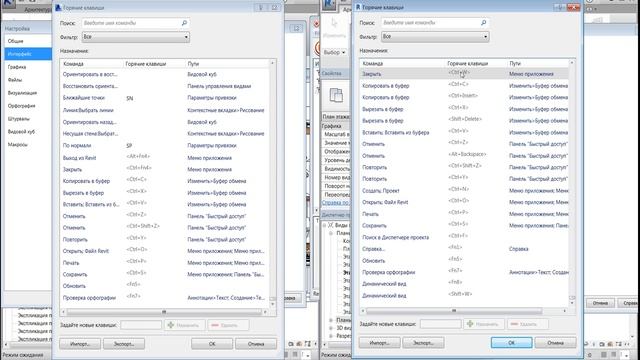This screenshot has height=360, width=640.
Task: Select Печать row in right dialog
Action: [x=464, y=214]
